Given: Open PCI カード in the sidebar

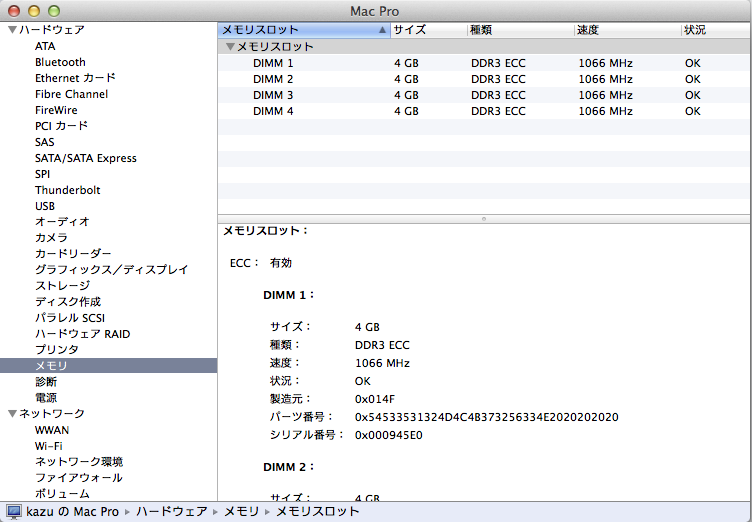Looking at the screenshot, I should tap(61, 126).
